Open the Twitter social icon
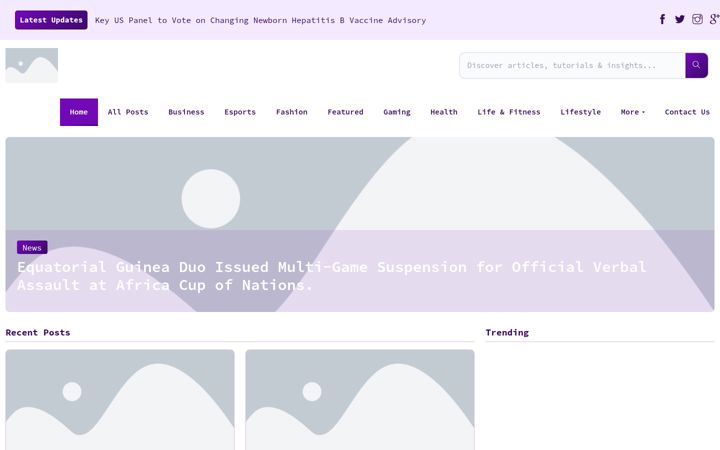Image resolution: width=720 pixels, height=450 pixels. 680,19
